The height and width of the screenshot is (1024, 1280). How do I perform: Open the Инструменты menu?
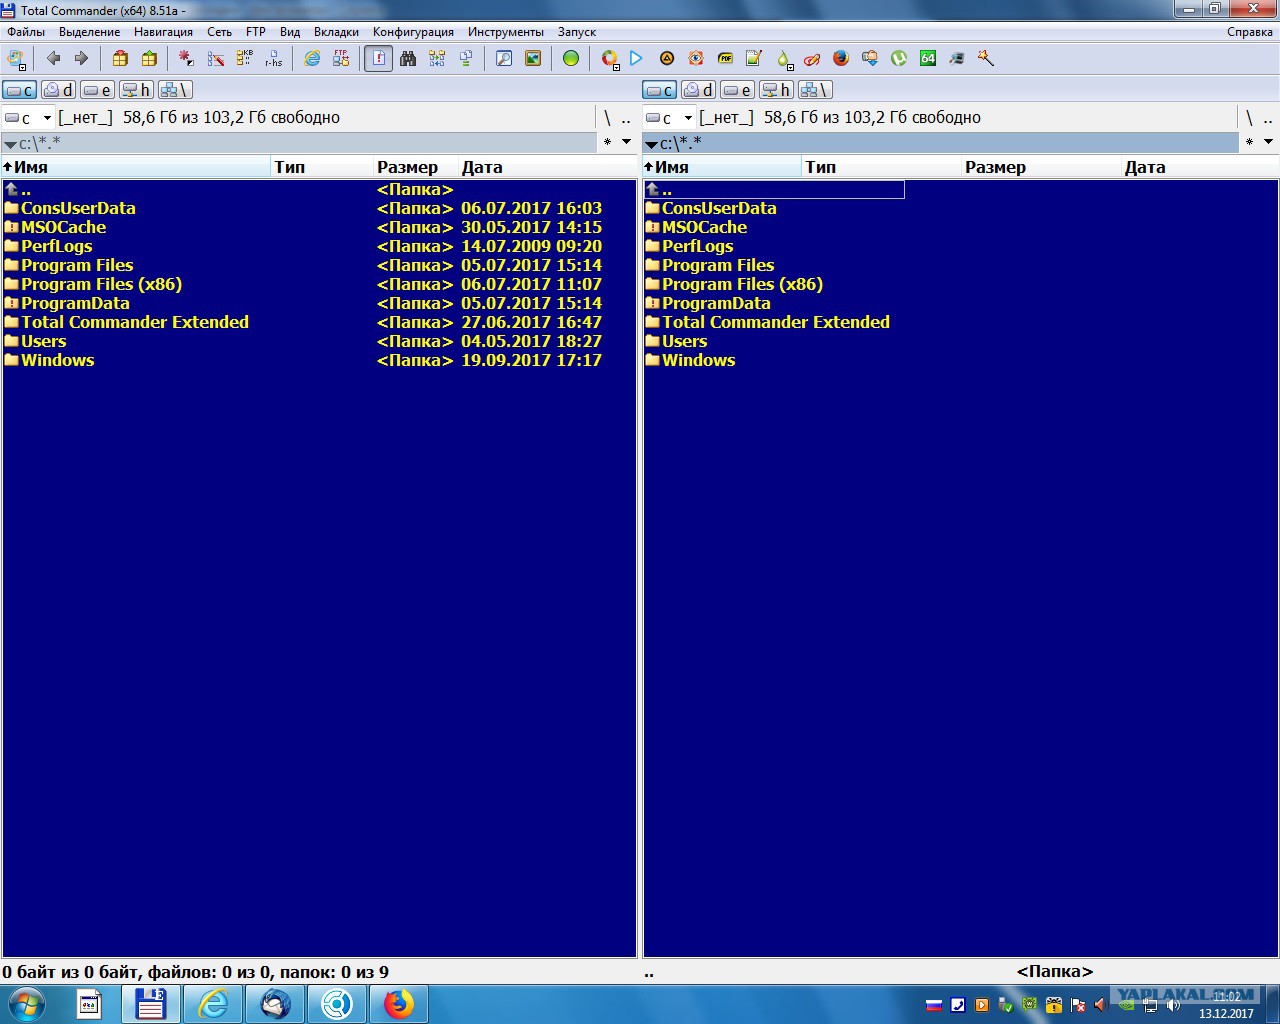[506, 32]
